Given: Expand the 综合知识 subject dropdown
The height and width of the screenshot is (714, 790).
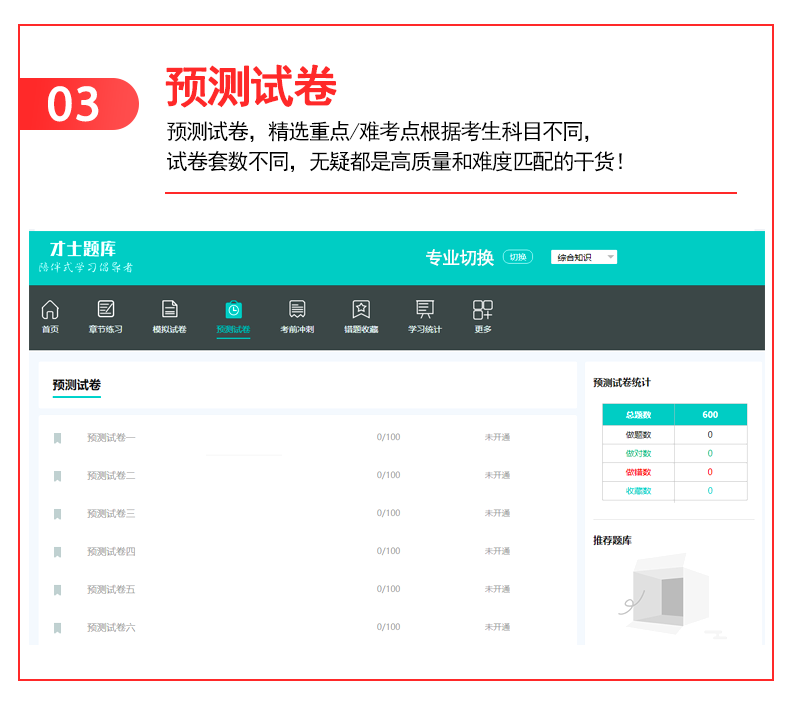Looking at the screenshot, I should [x=584, y=257].
